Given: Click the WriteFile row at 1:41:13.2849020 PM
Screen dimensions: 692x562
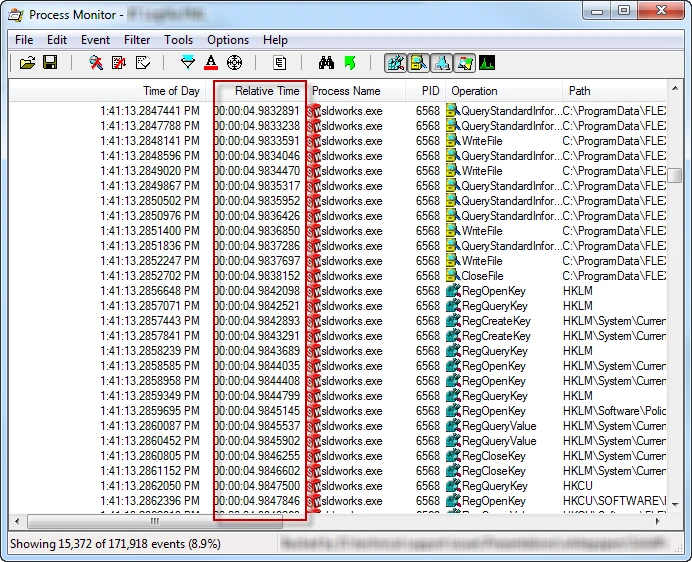Looking at the screenshot, I should (x=338, y=171).
